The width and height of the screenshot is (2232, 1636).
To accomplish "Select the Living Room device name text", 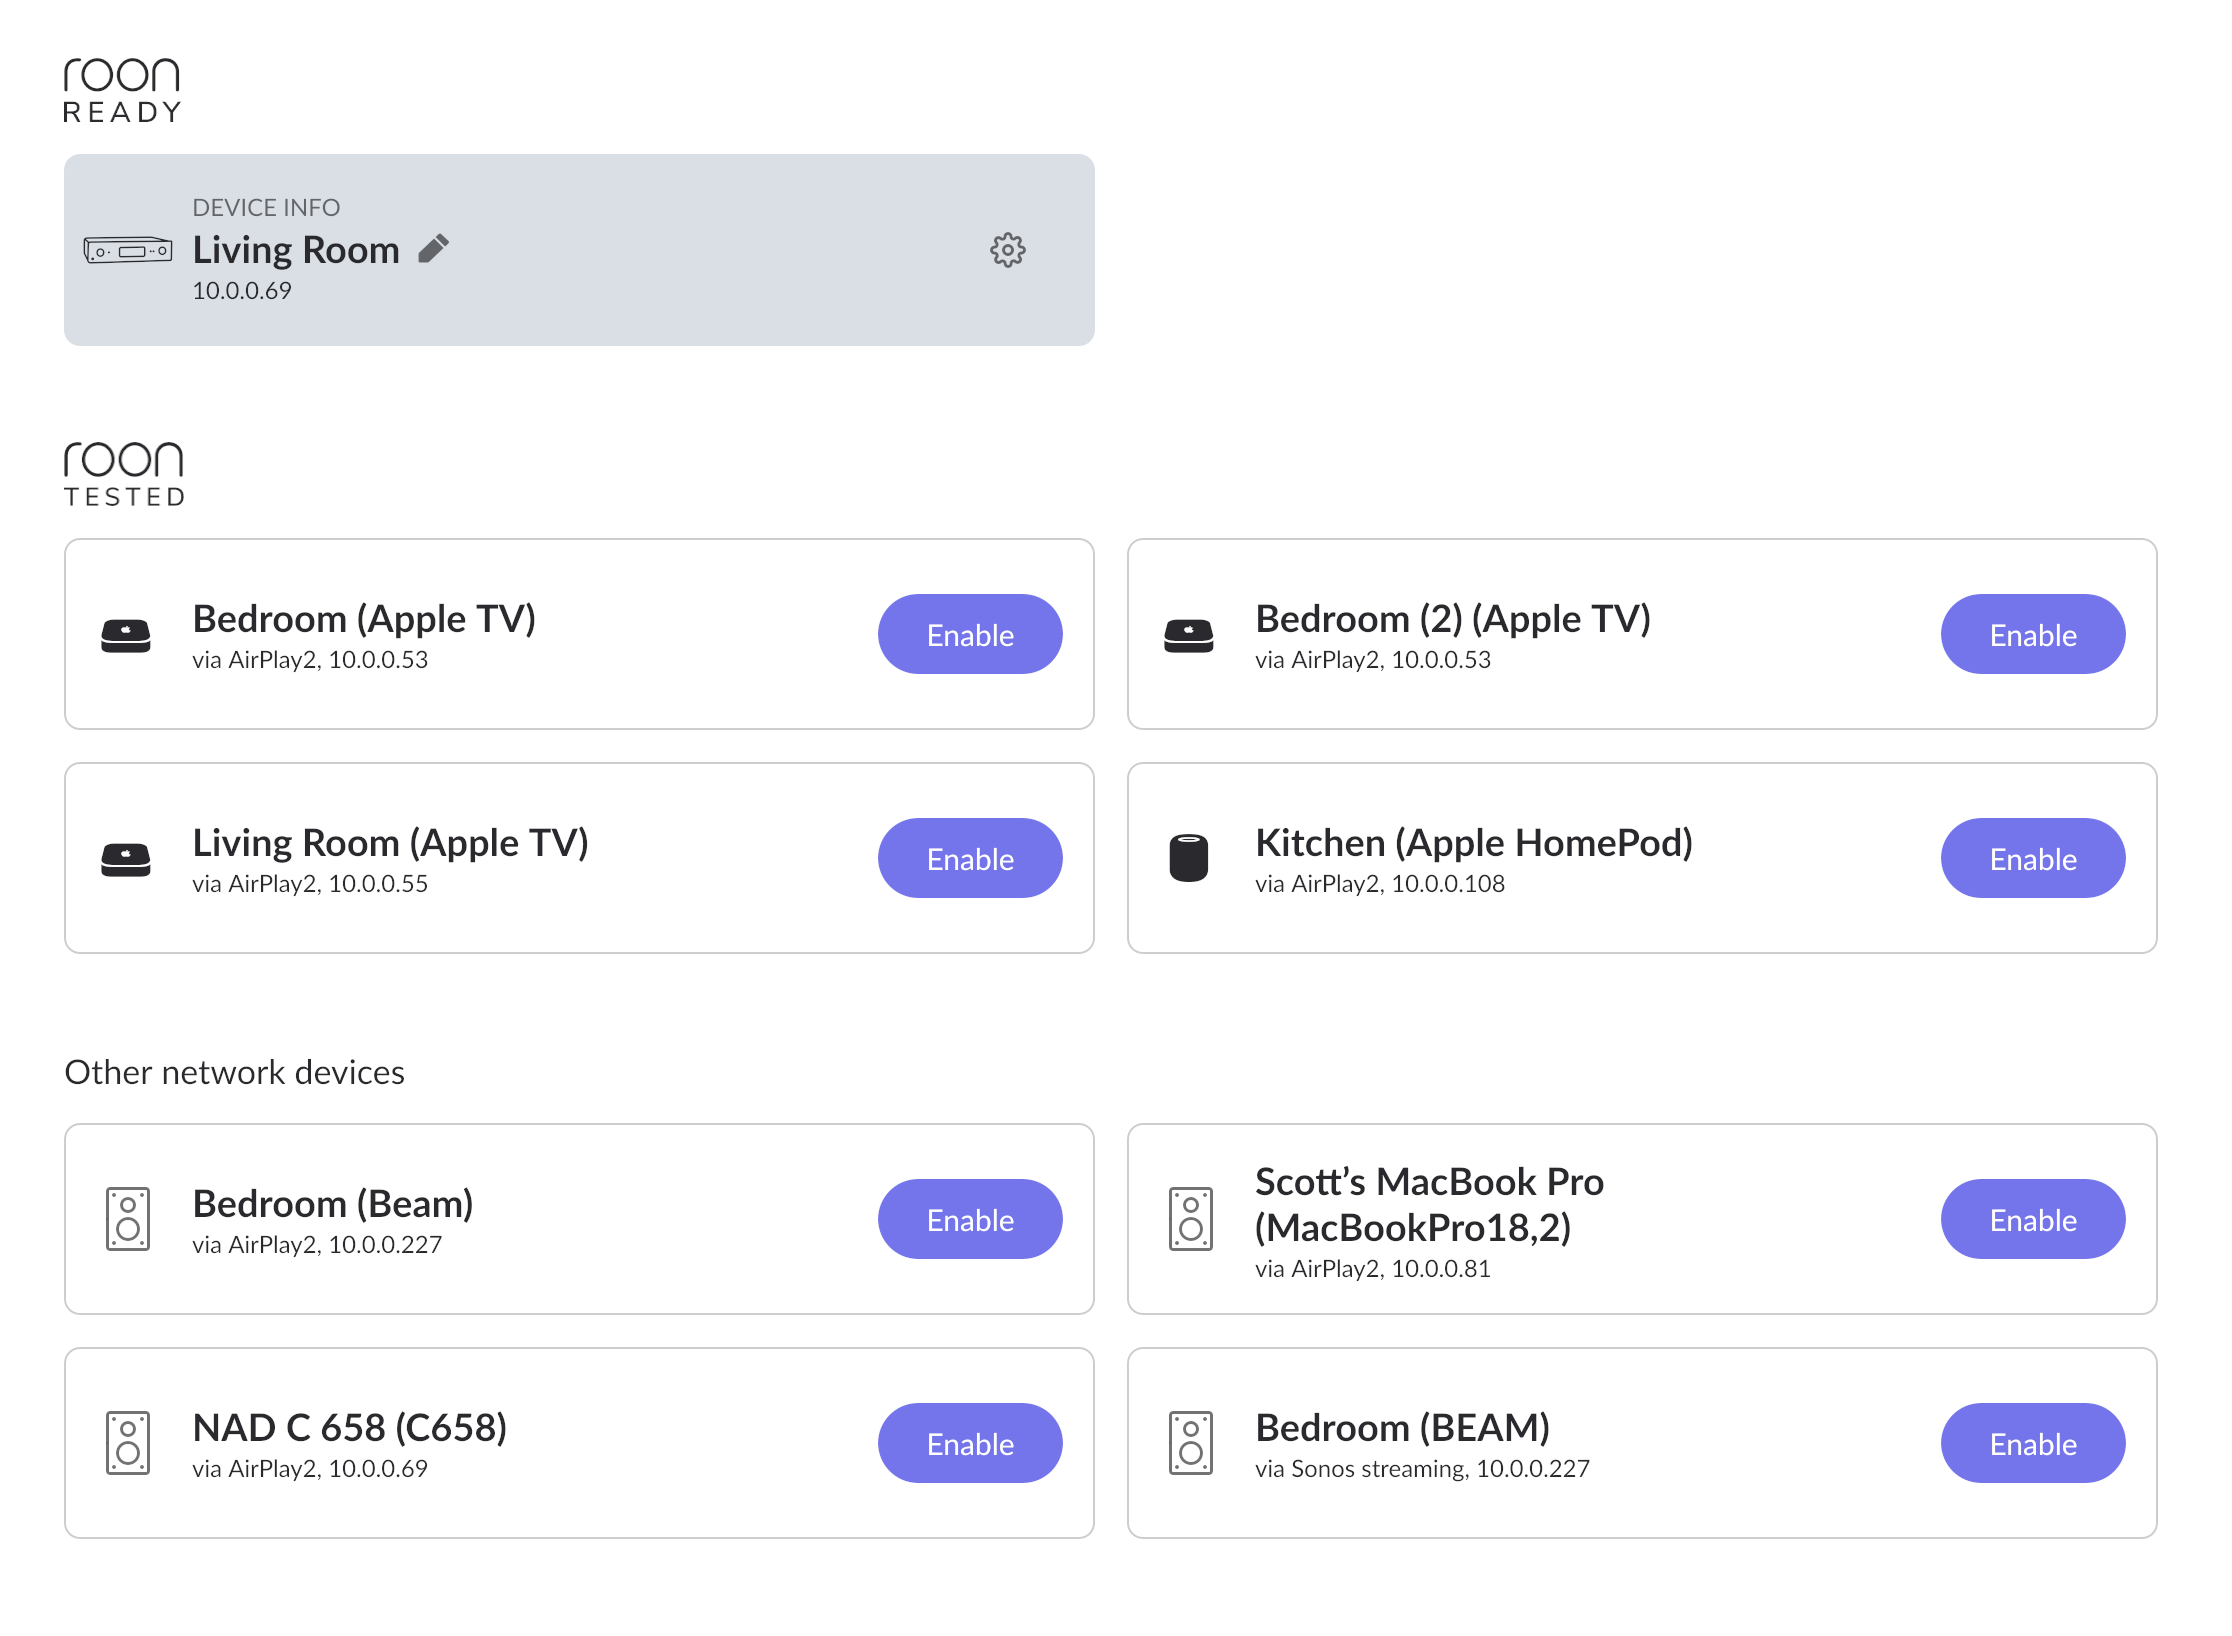I will (x=296, y=250).
